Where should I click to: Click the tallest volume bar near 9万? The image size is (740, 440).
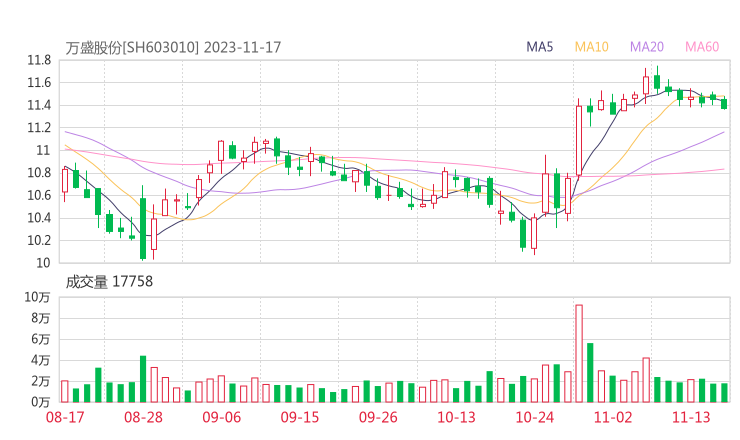579,354
